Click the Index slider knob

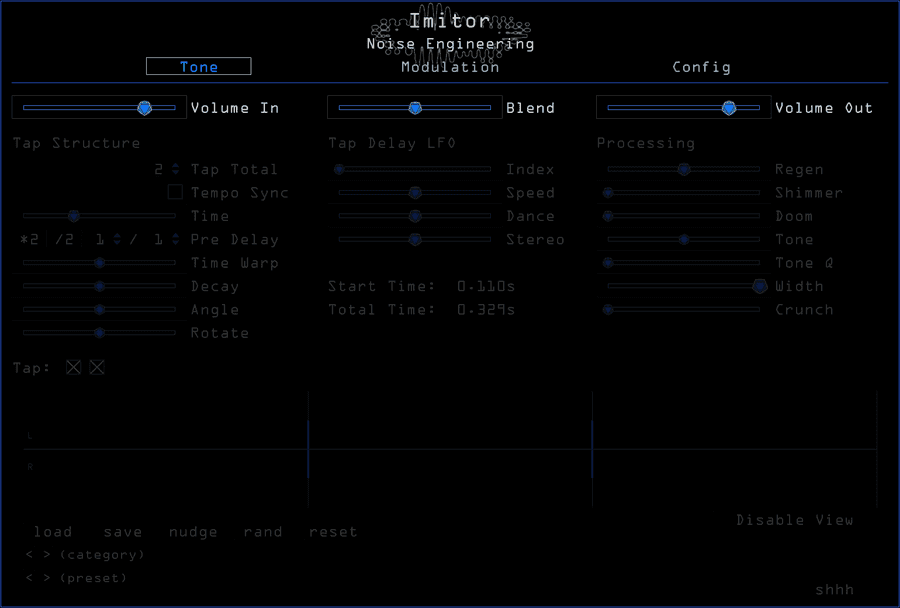(339, 169)
